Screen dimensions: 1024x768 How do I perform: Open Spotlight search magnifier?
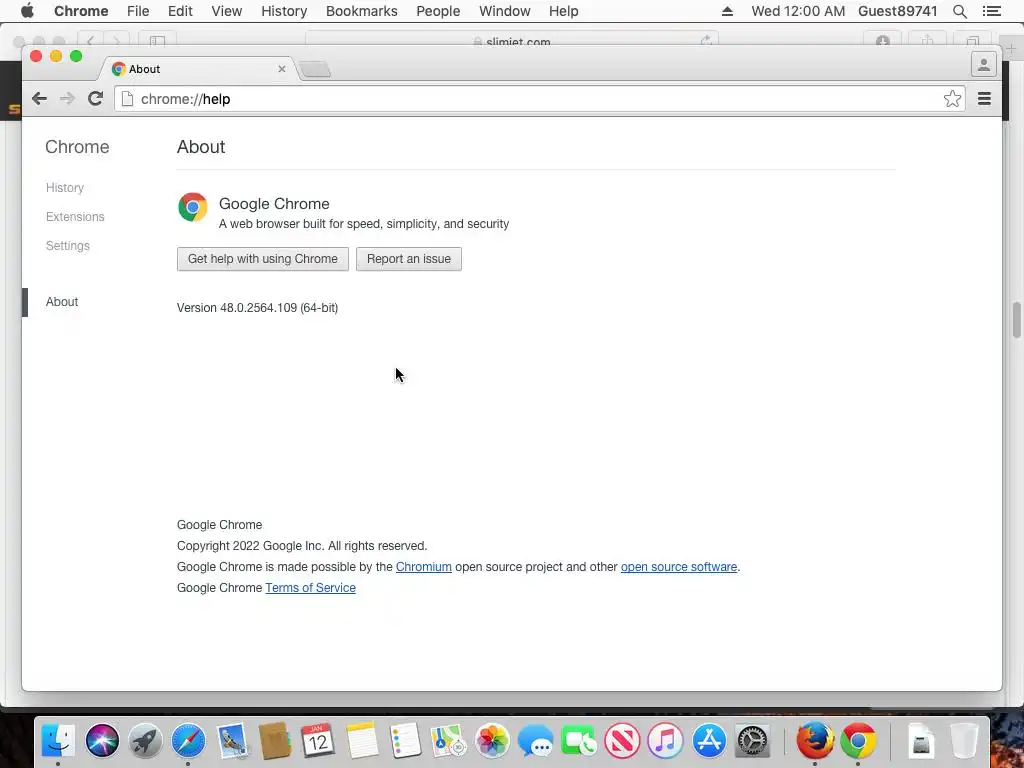(x=960, y=11)
